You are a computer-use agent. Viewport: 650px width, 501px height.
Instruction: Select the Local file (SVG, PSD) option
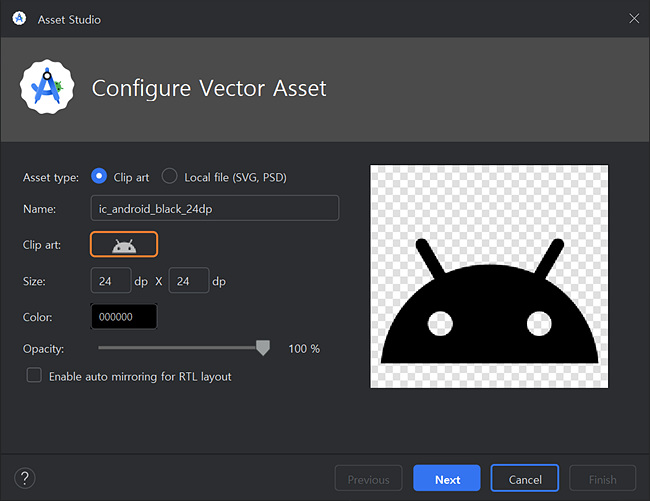(169, 176)
